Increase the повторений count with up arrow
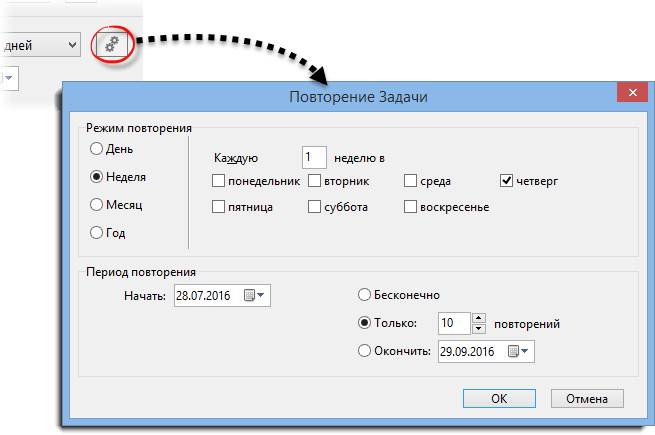The width and height of the screenshot is (655, 435). 479,318
